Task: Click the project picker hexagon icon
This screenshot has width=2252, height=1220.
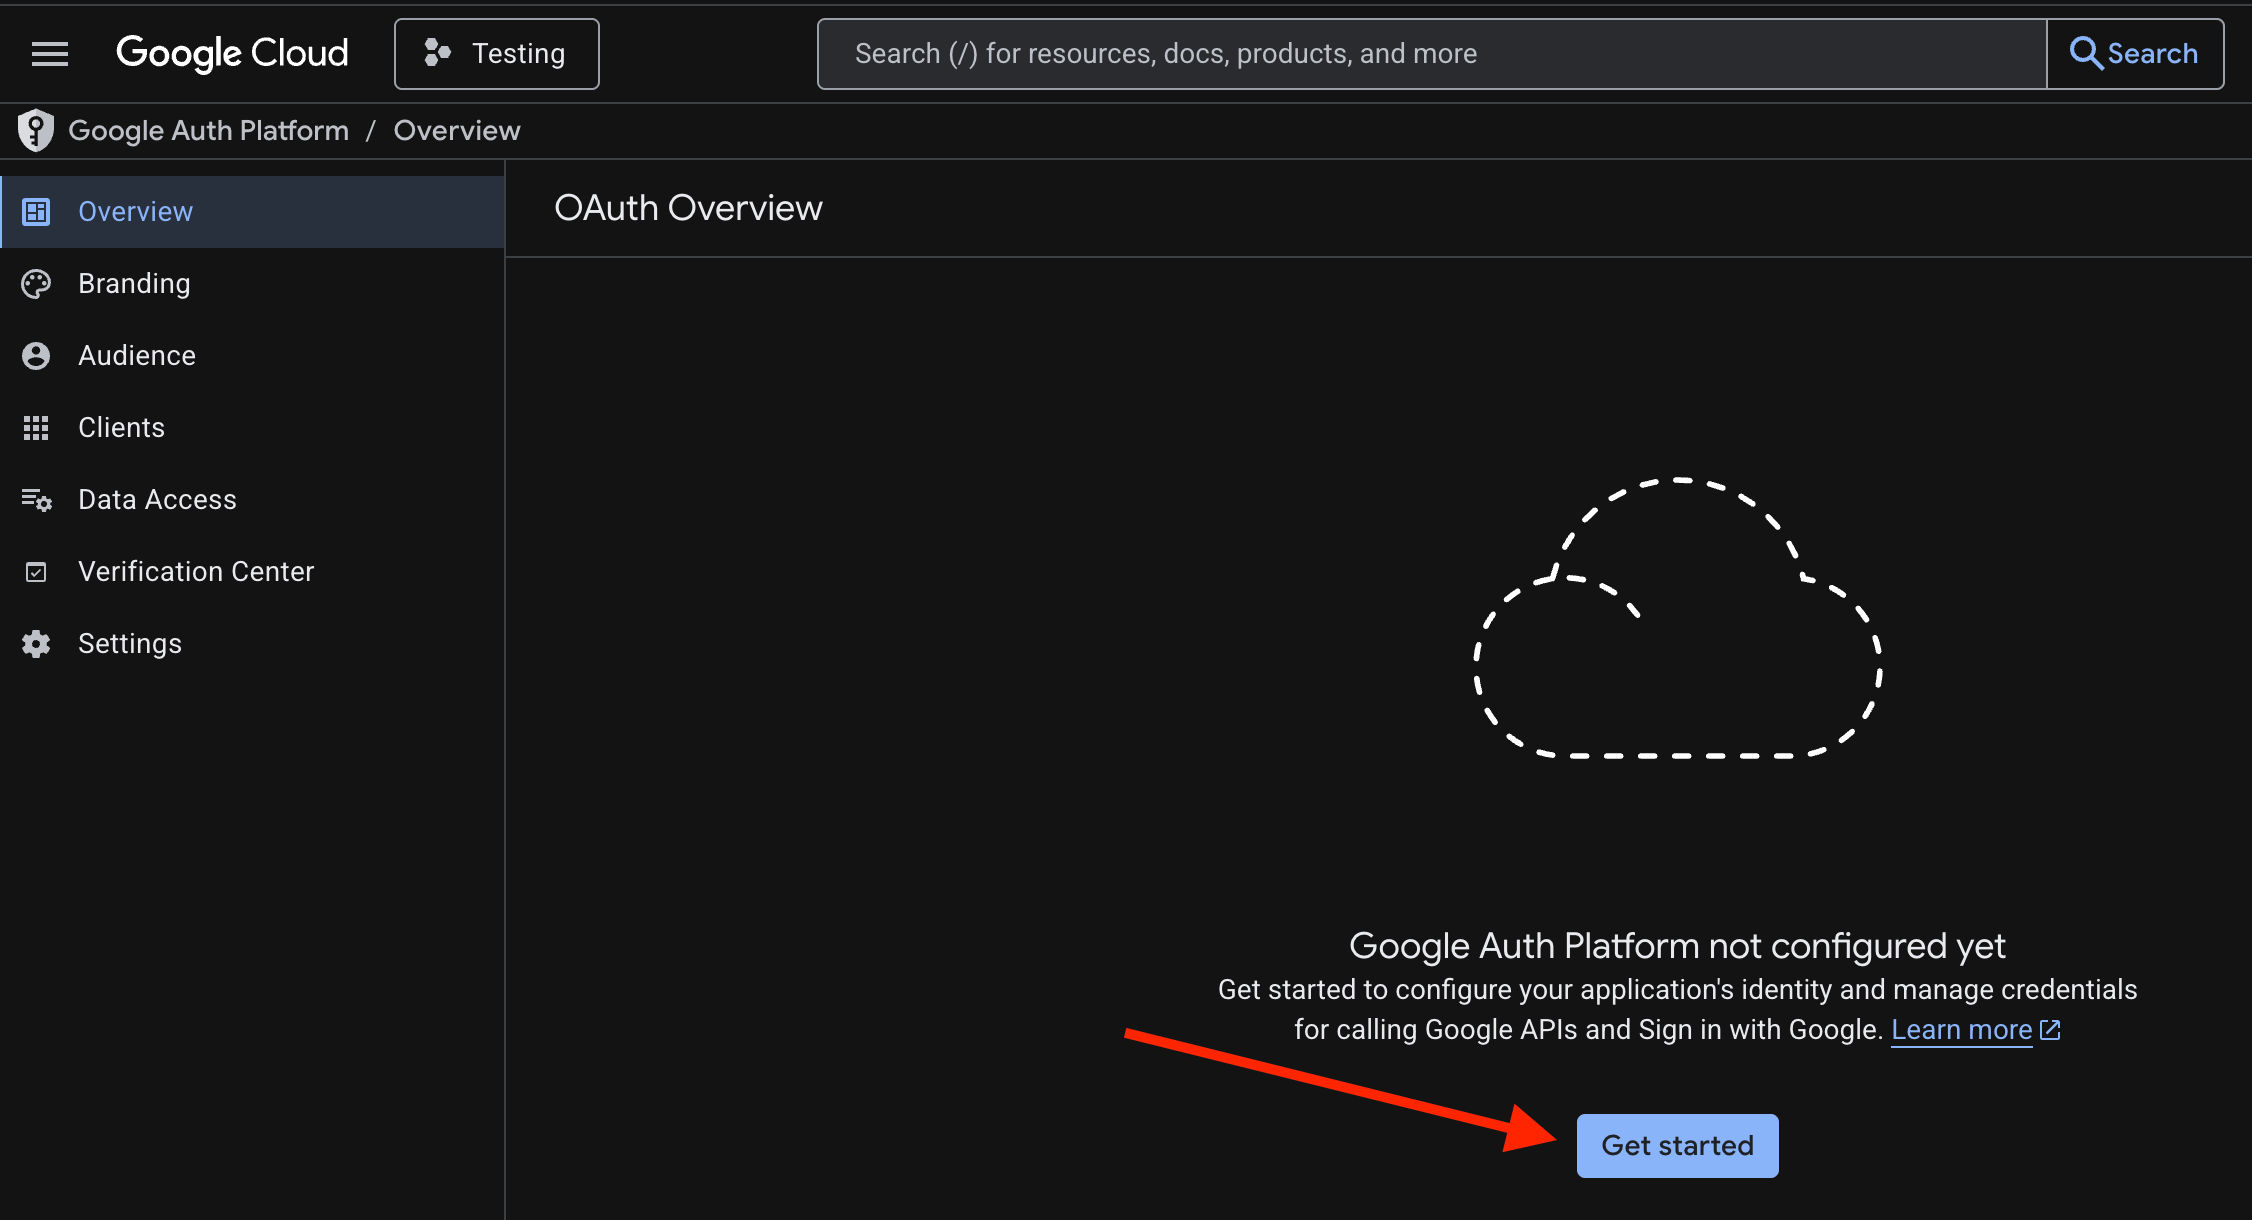Action: (x=437, y=53)
